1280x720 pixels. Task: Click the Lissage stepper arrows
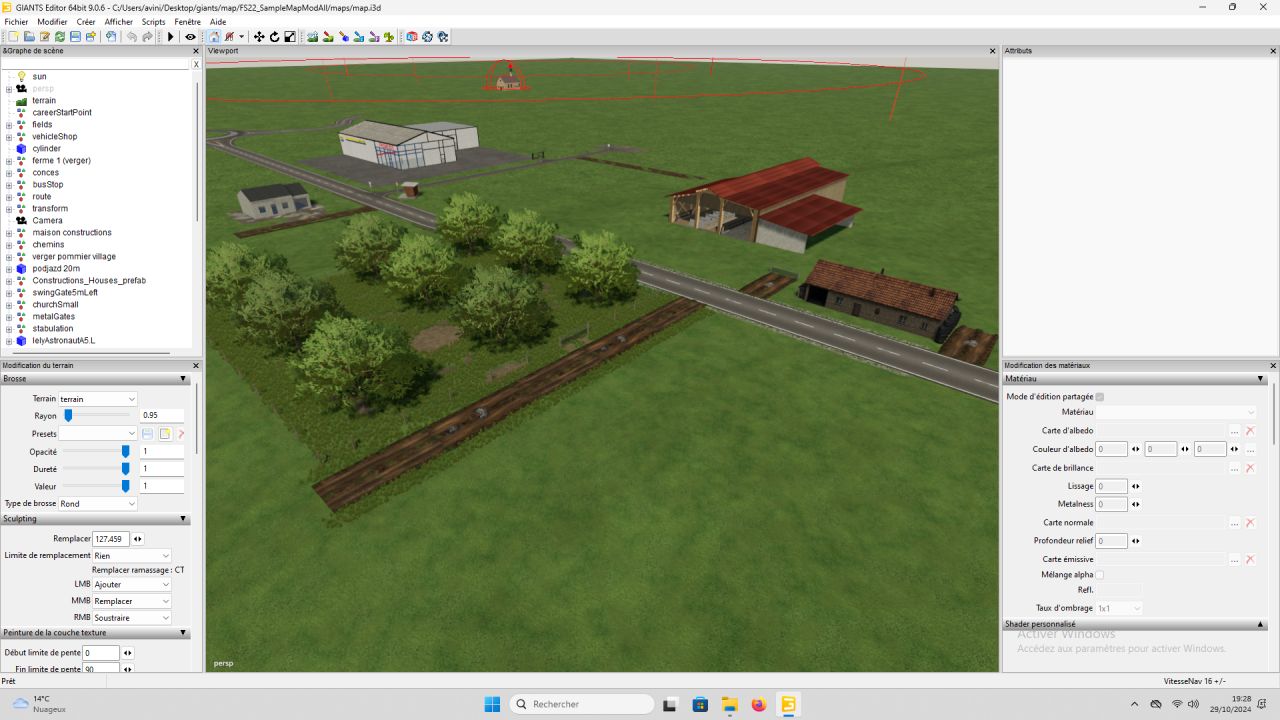tap(1136, 486)
